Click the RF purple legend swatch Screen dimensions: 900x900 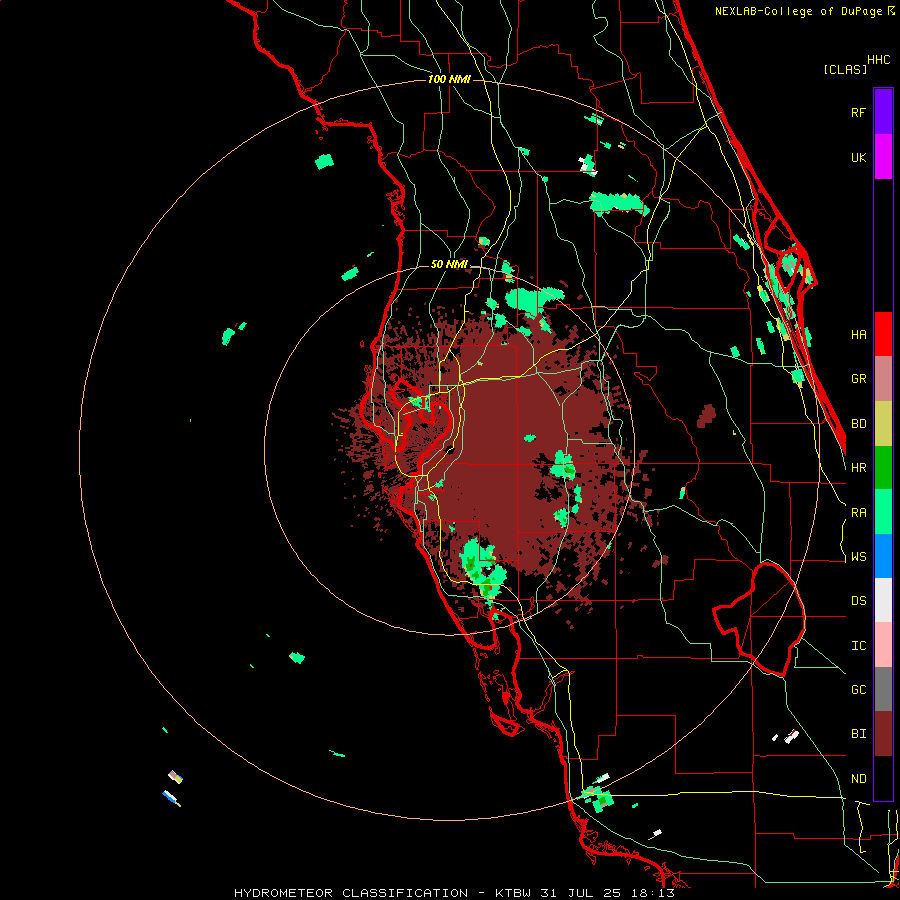click(x=883, y=112)
